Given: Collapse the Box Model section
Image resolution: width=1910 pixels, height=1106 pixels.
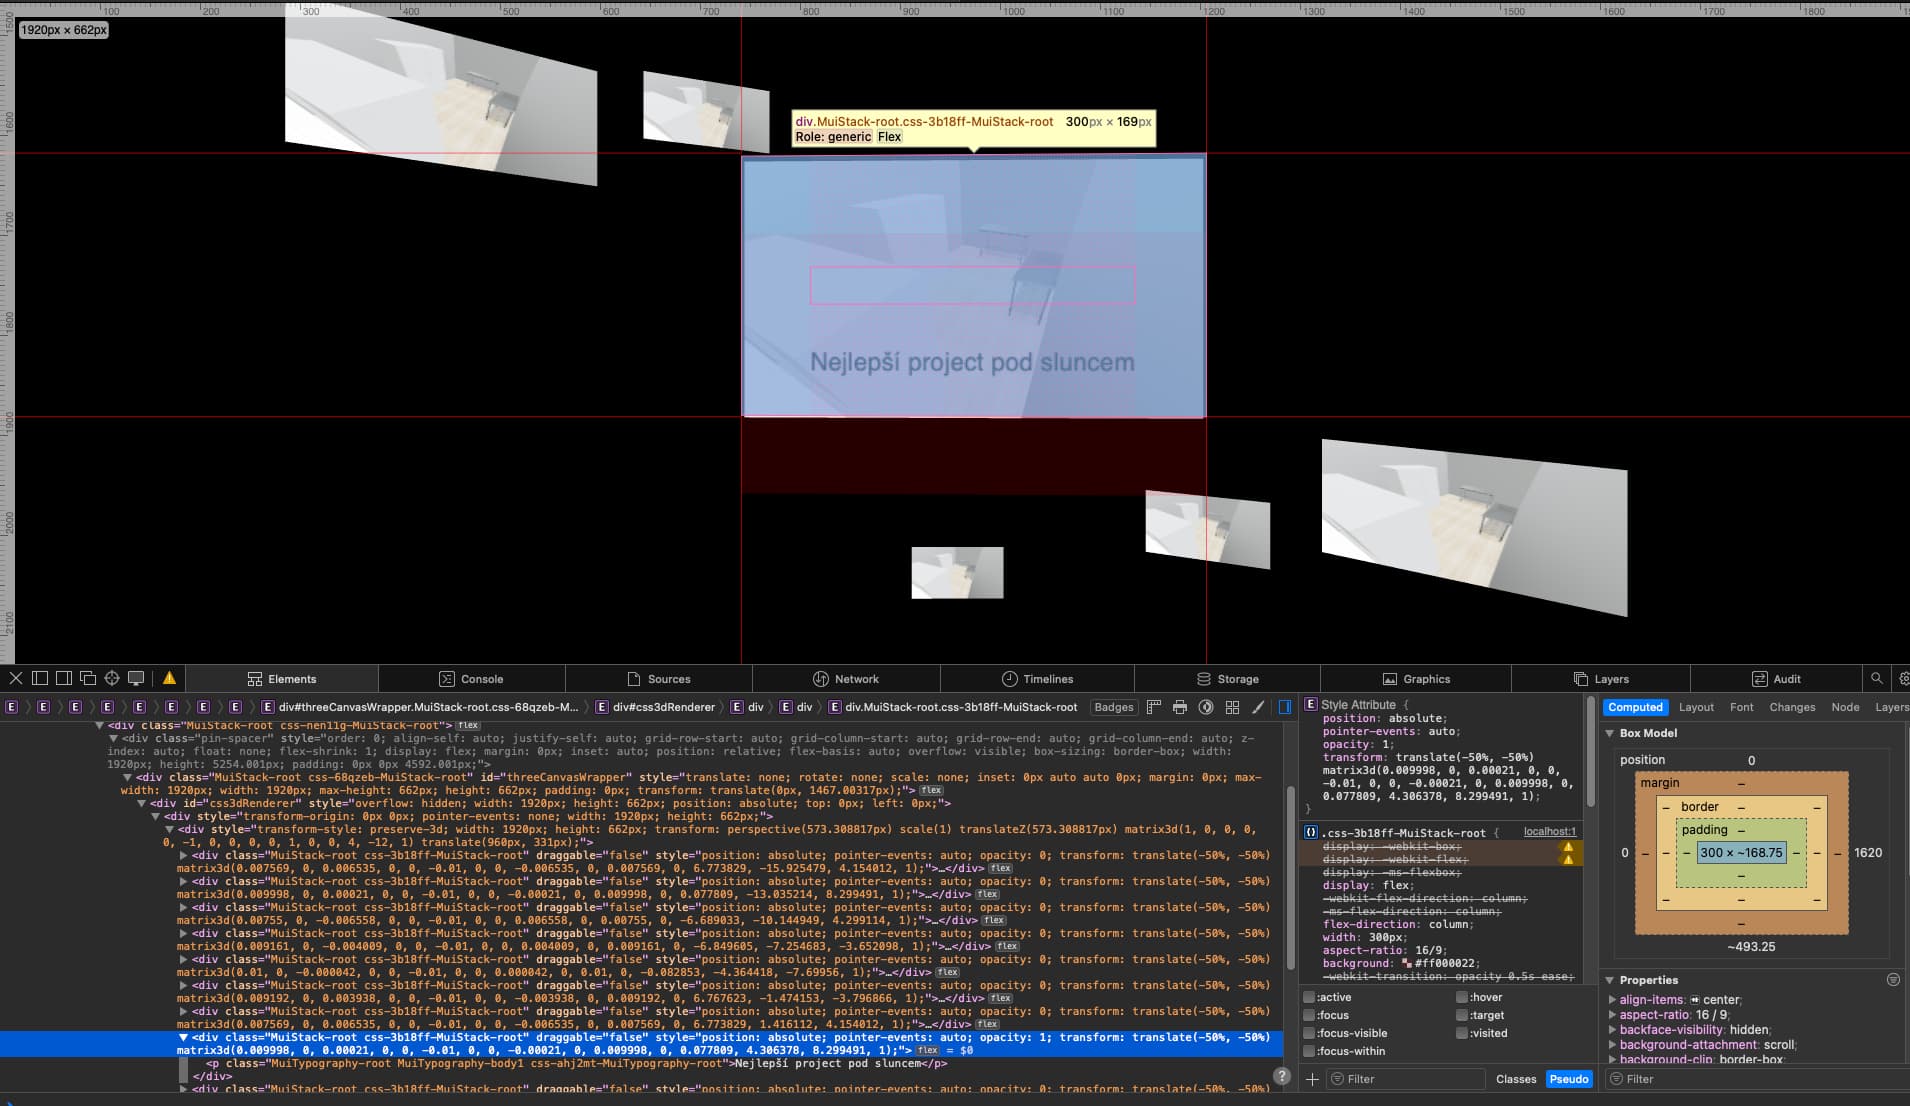Looking at the screenshot, I should tap(1612, 733).
